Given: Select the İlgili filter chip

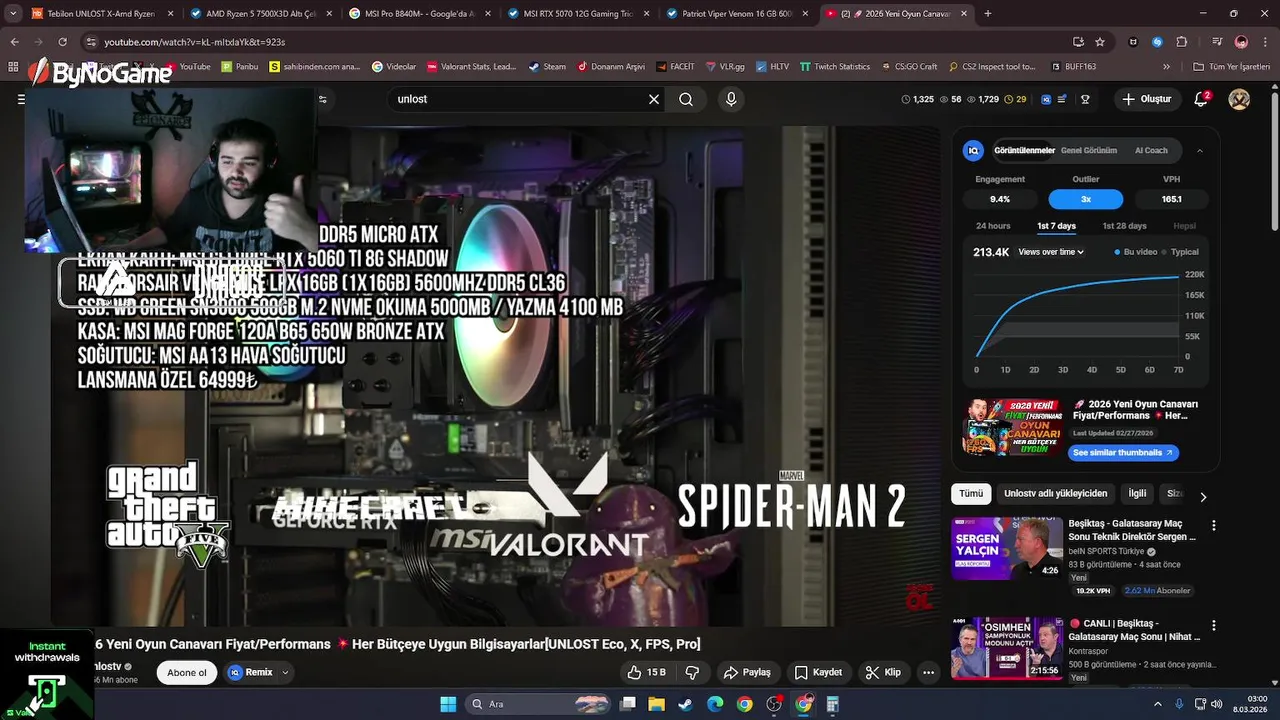Looking at the screenshot, I should click(1137, 494).
